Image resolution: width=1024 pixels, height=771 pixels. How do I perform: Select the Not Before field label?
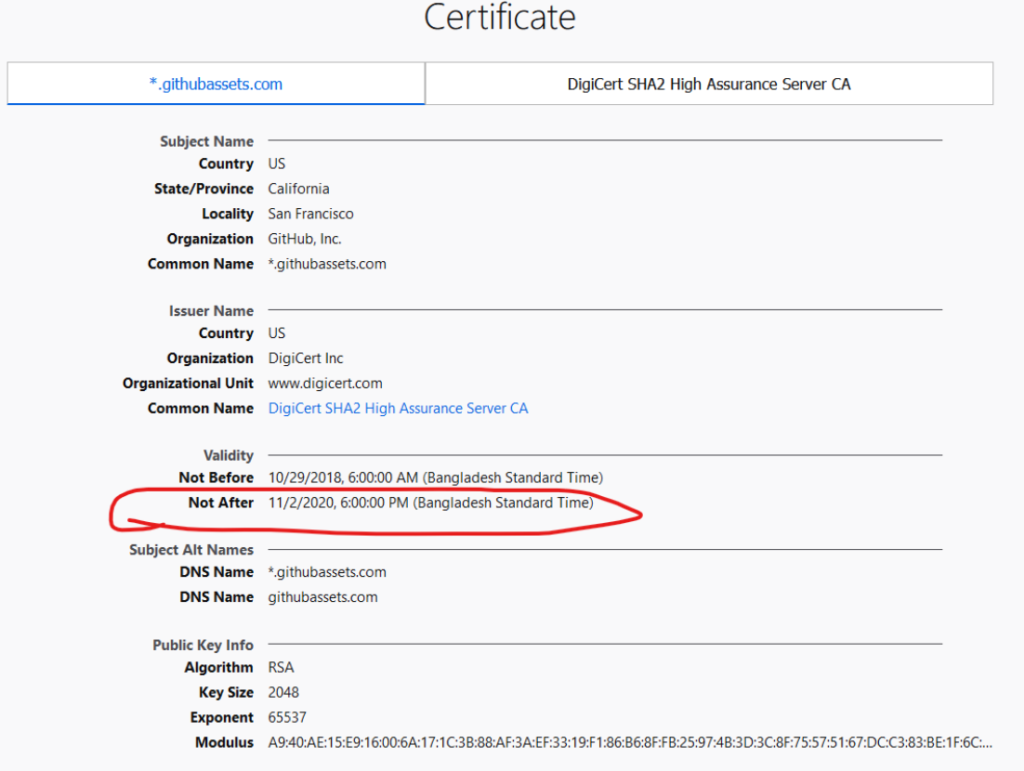click(216, 478)
